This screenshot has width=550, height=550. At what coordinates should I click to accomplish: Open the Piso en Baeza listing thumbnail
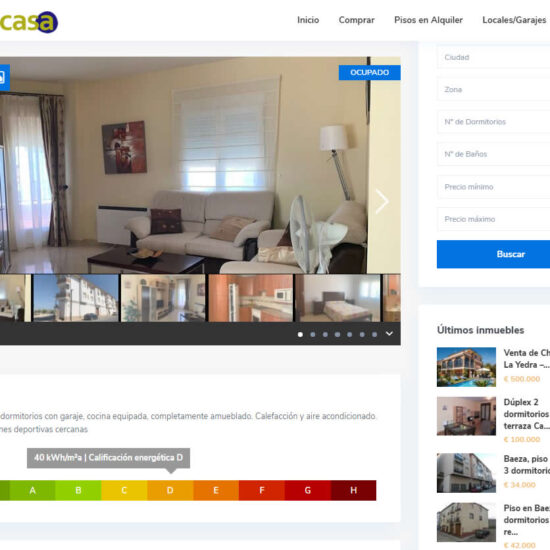(x=466, y=522)
